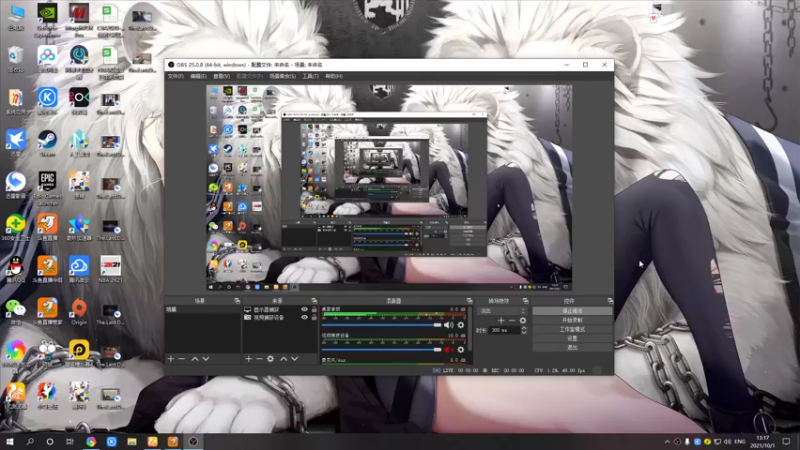800x450 pixels.
Task: Toggle lock on the video capture device source
Action: point(314,317)
